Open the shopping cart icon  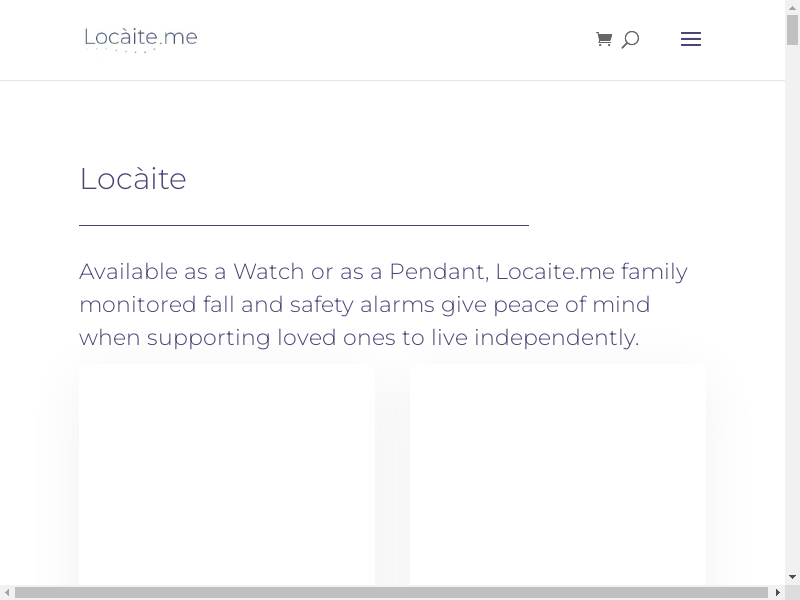pyautogui.click(x=604, y=39)
